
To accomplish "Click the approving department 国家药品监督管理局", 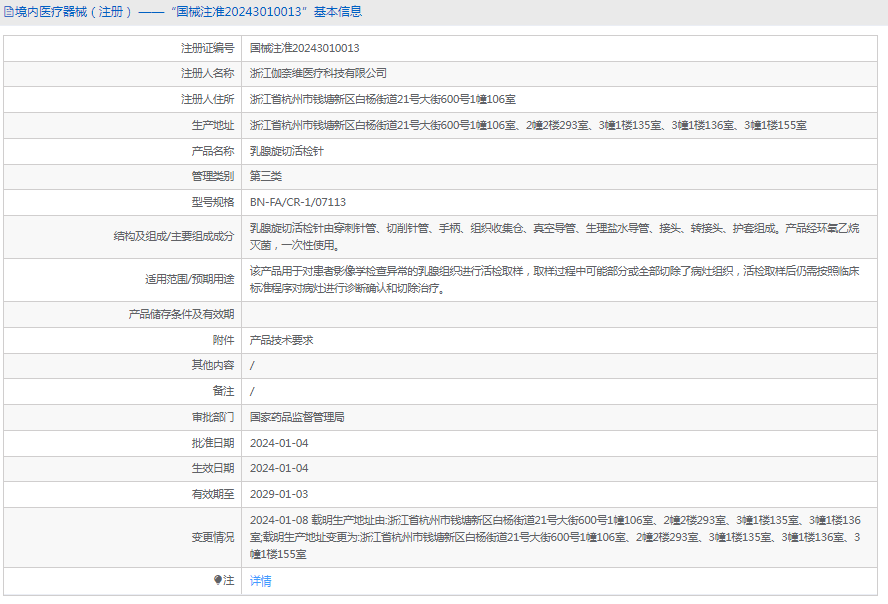I will coord(297,417).
